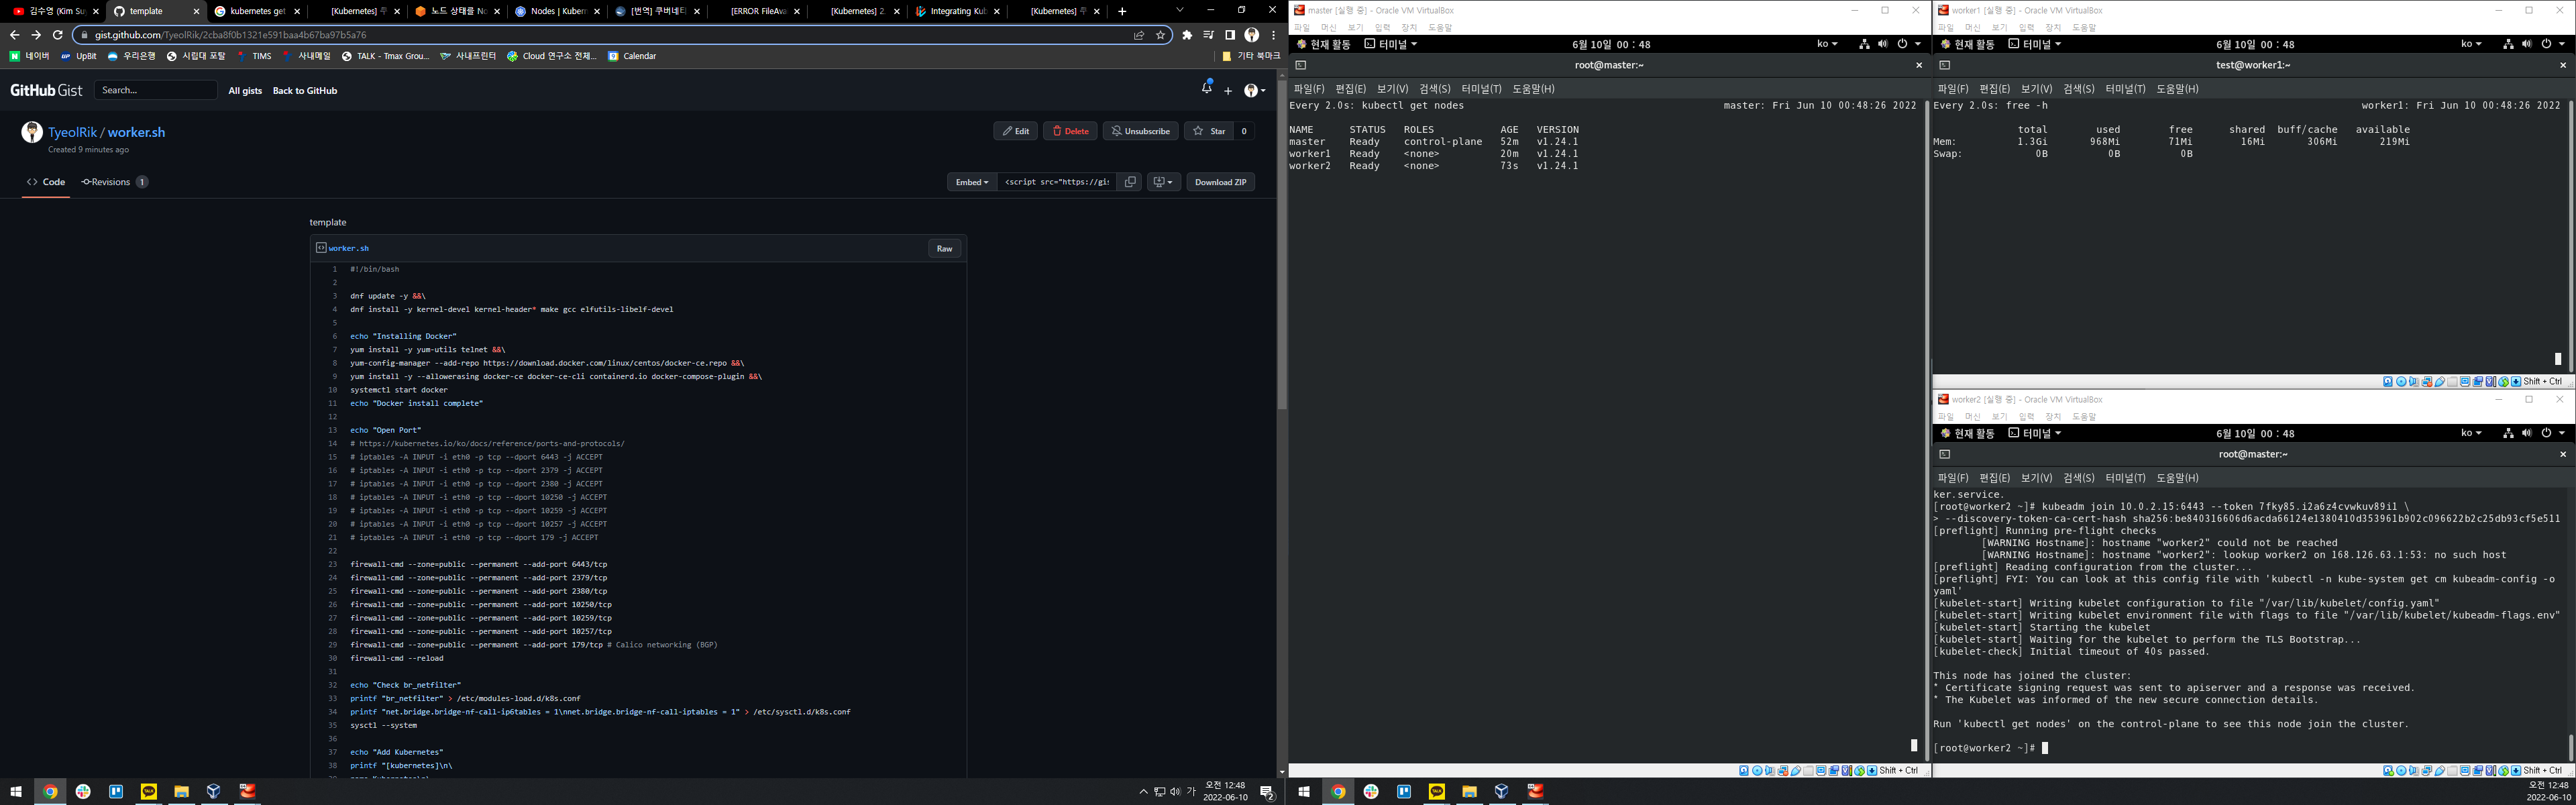Copy the embed script to clipboard

pos(1130,182)
